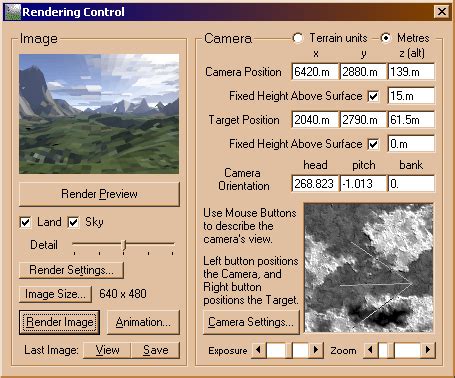Click the bank orientation field
The image size is (455, 378).
[x=411, y=184]
